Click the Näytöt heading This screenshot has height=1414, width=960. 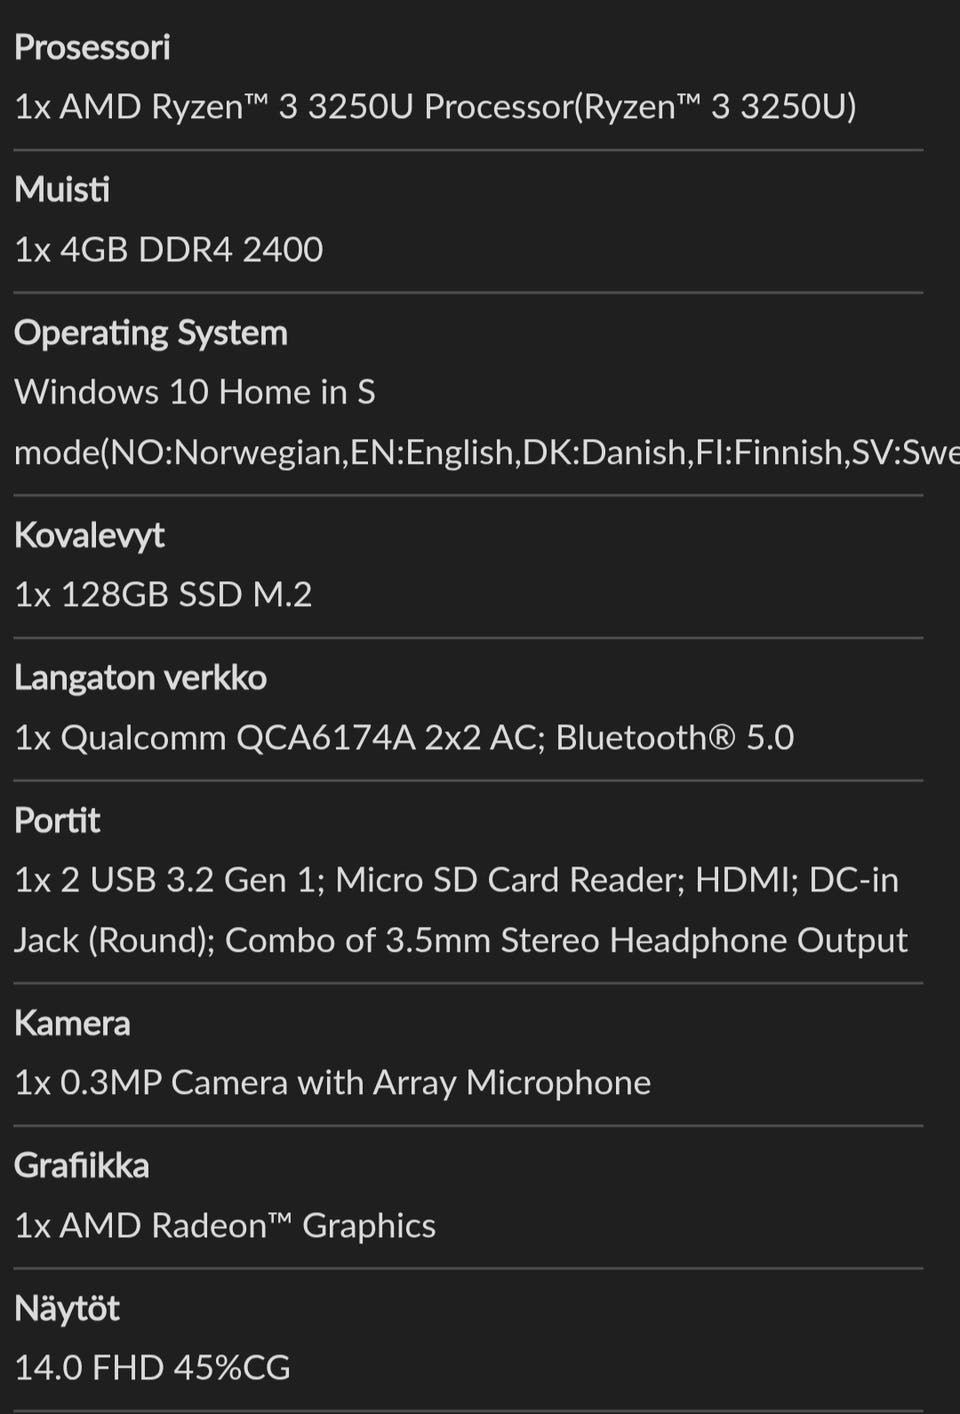point(67,1309)
